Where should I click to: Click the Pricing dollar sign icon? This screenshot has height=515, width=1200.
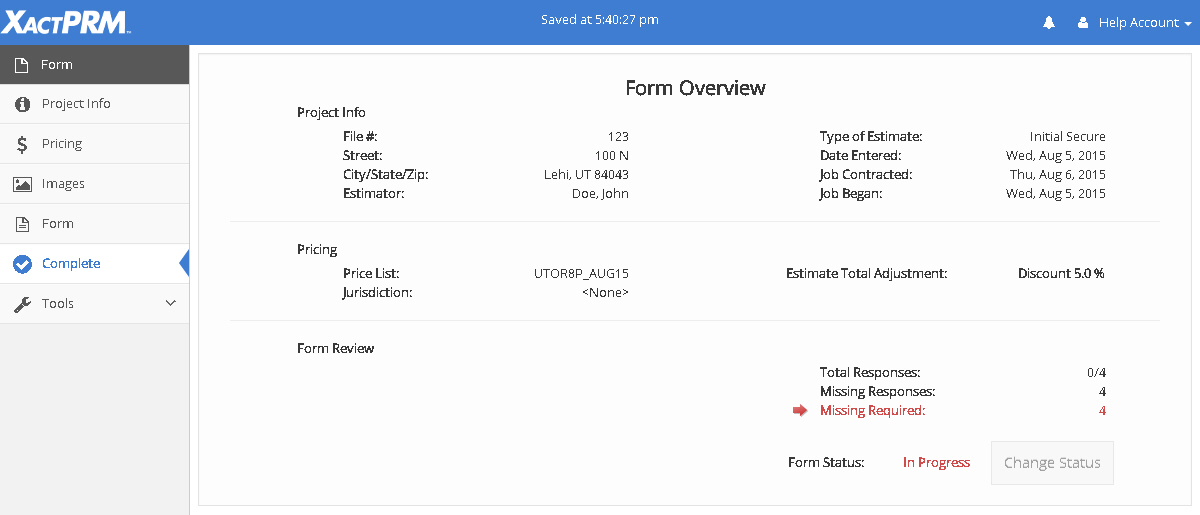point(22,144)
